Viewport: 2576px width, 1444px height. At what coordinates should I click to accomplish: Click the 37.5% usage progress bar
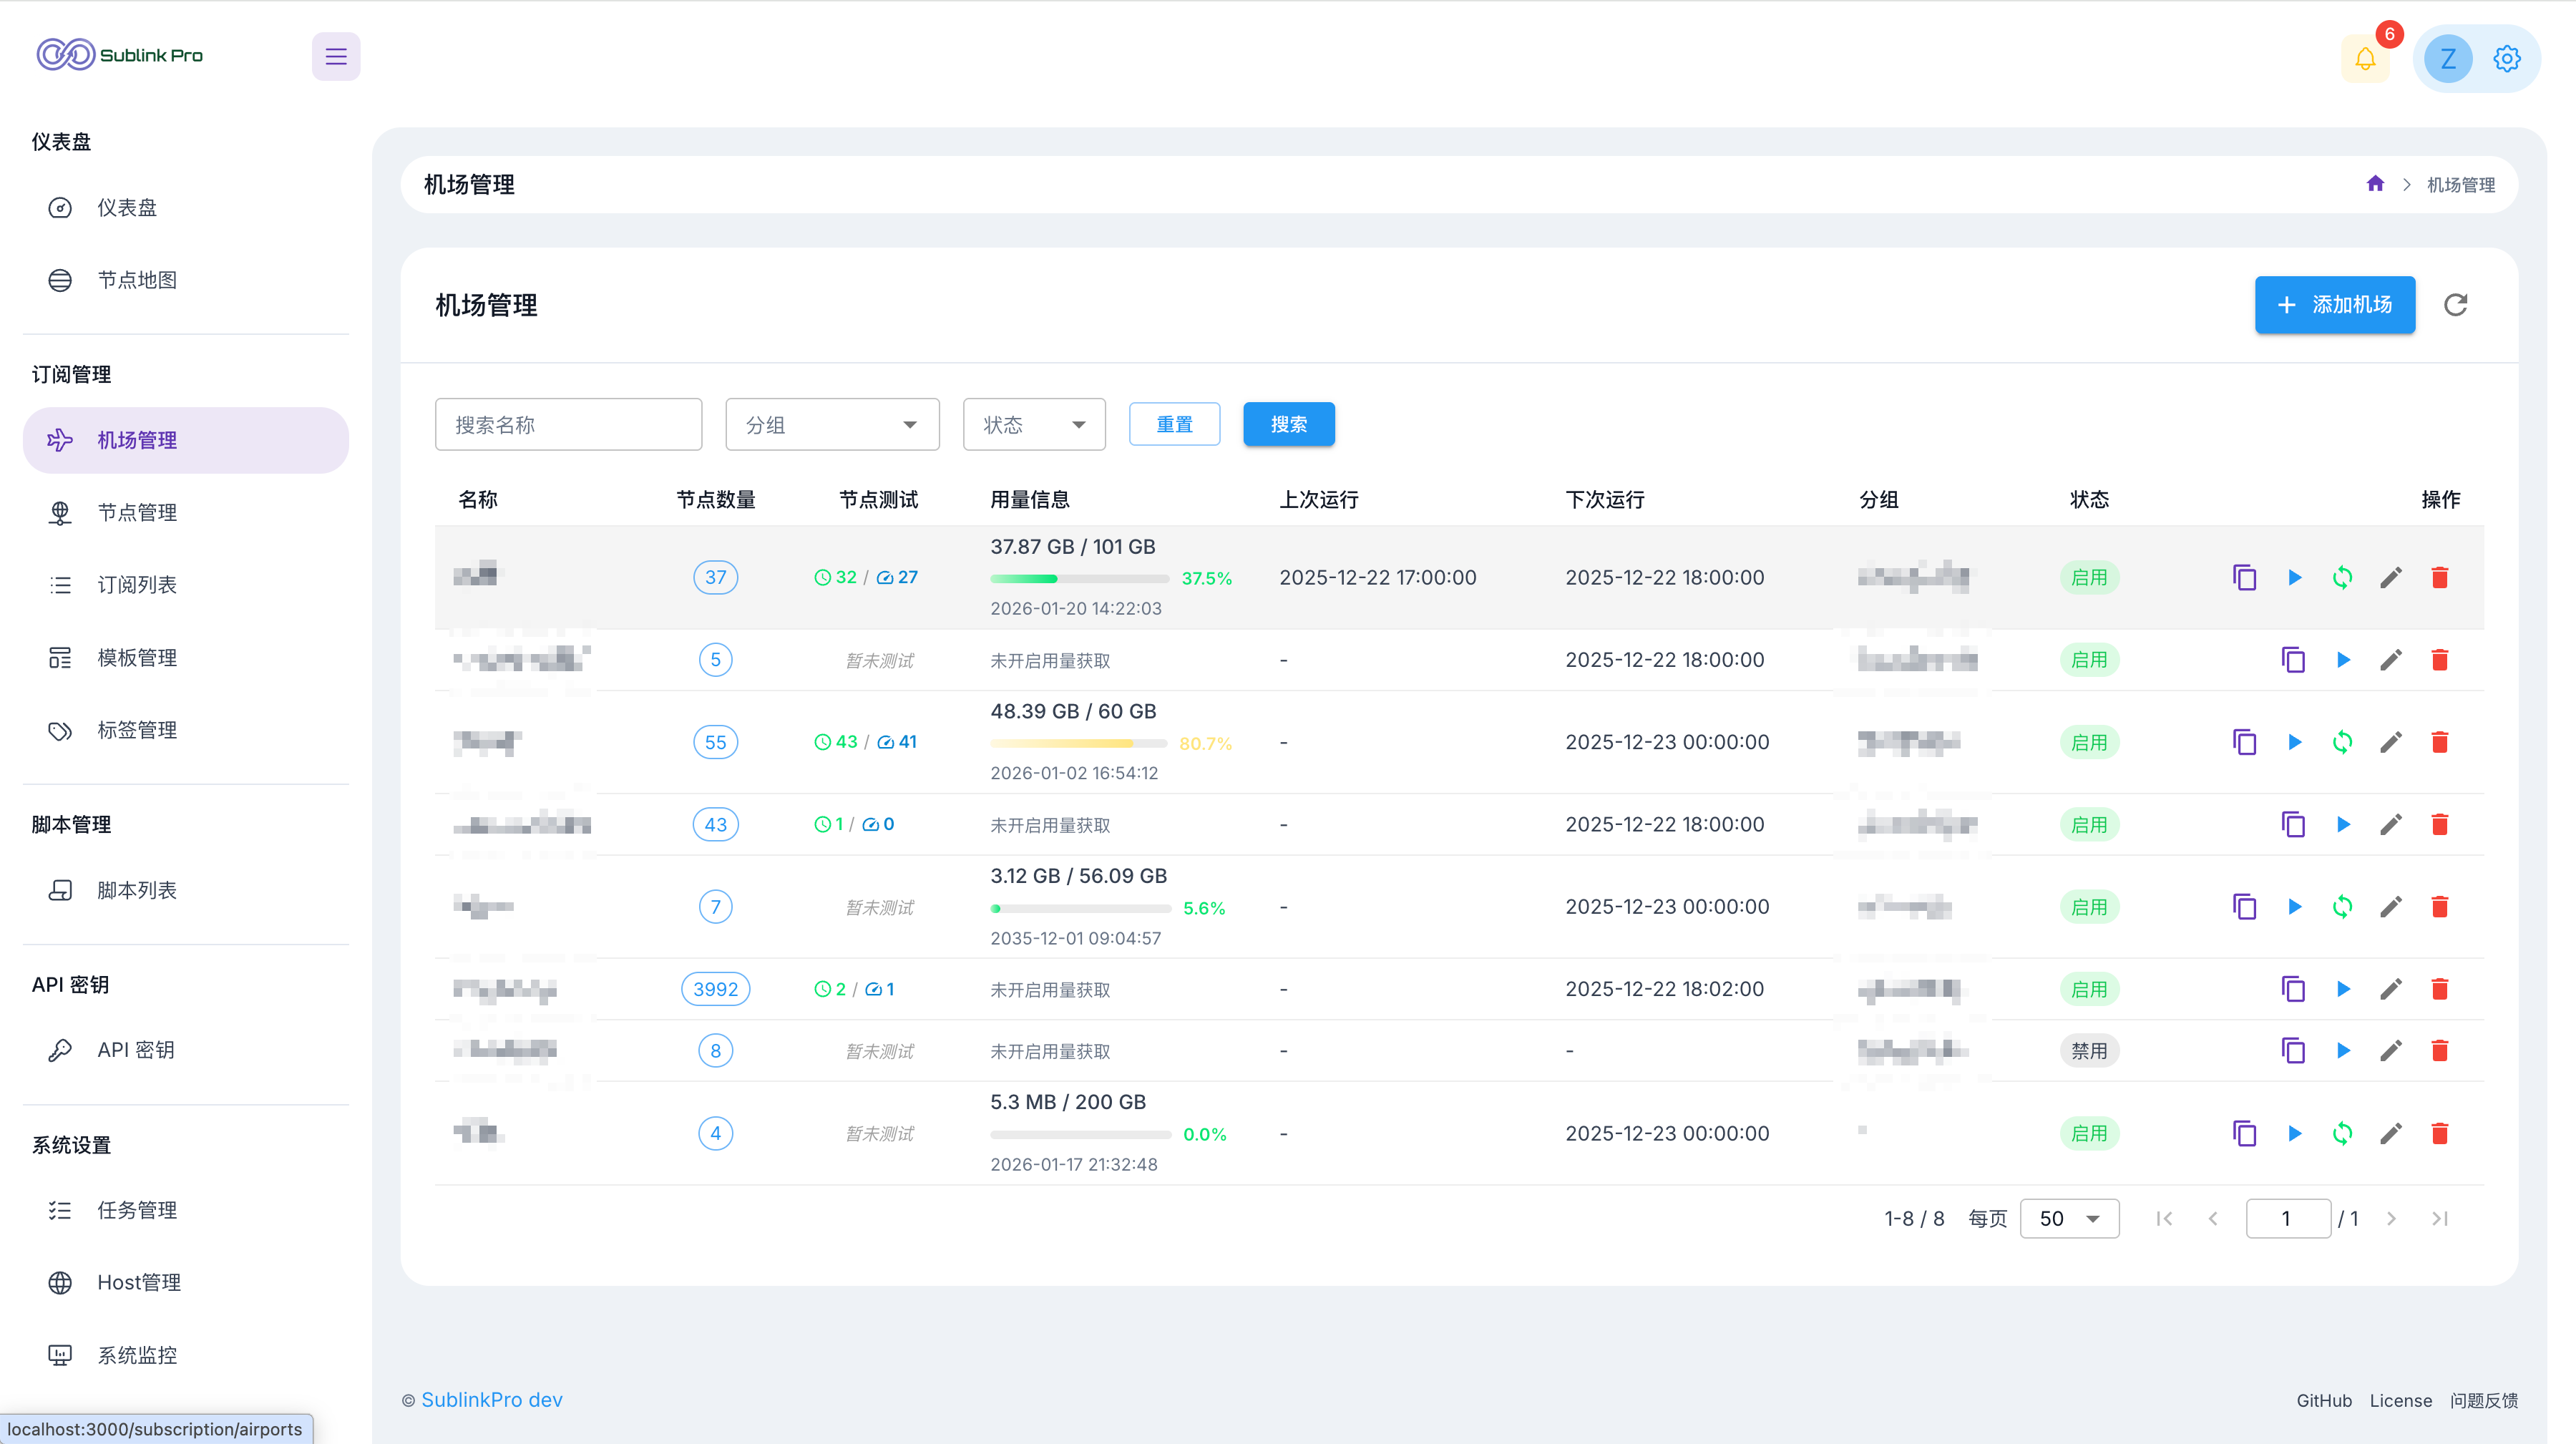pyautogui.click(x=1079, y=578)
